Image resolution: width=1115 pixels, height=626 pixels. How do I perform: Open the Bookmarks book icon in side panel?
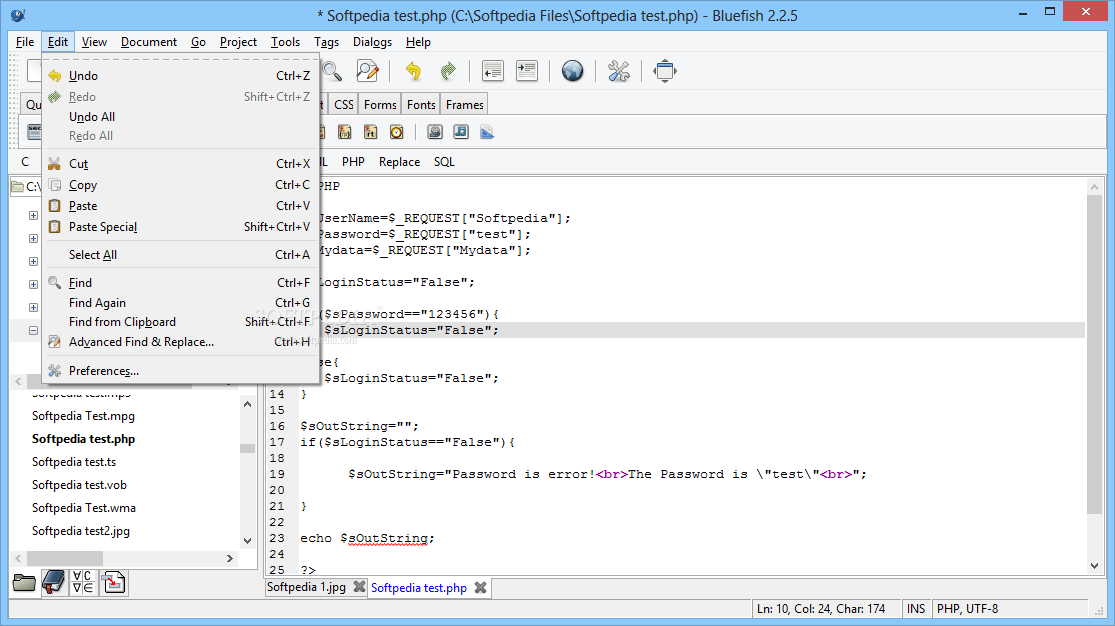click(53, 583)
